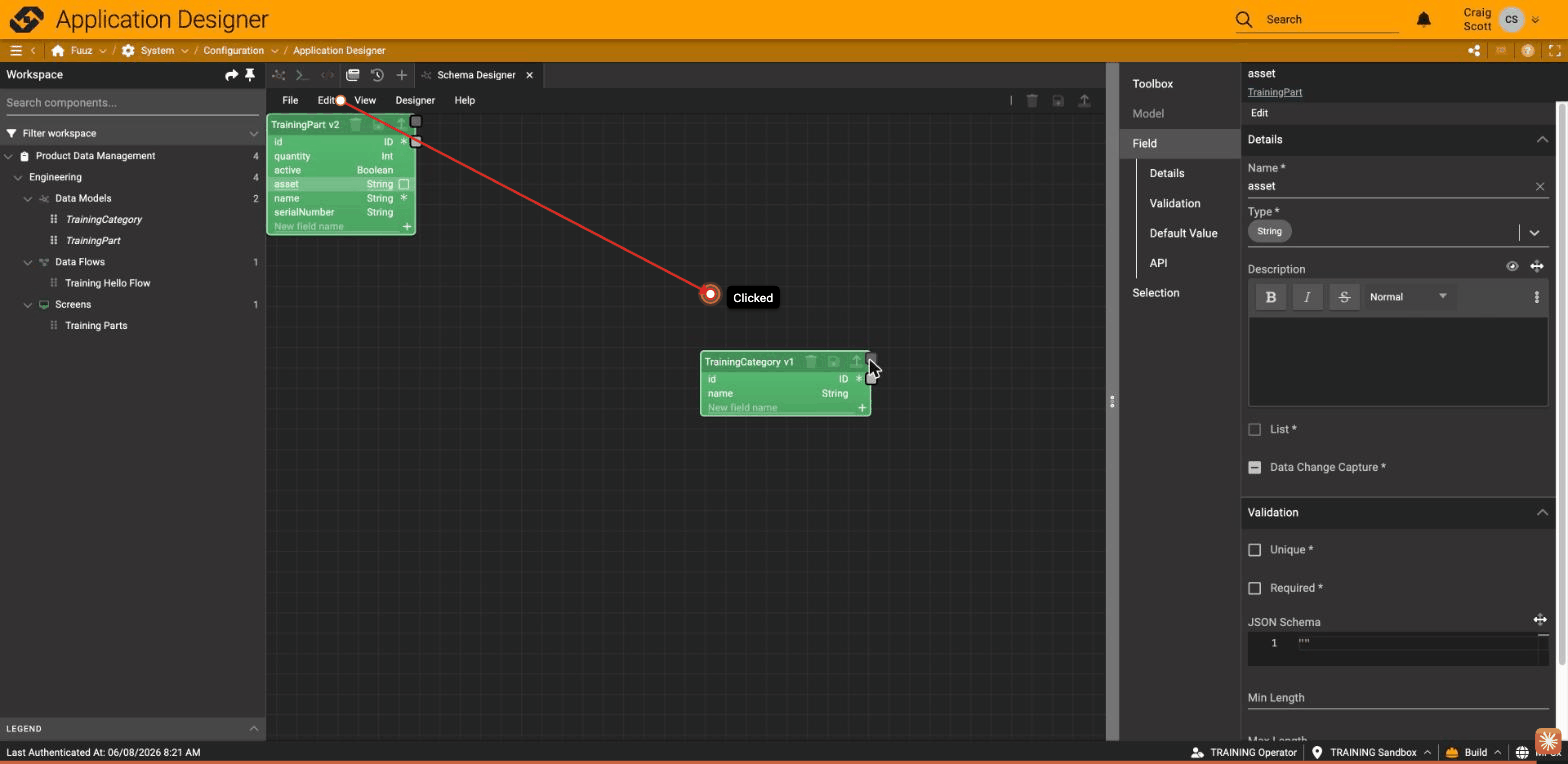Open the help question mark icon
Viewport: 1568px width, 764px height.
[1528, 50]
